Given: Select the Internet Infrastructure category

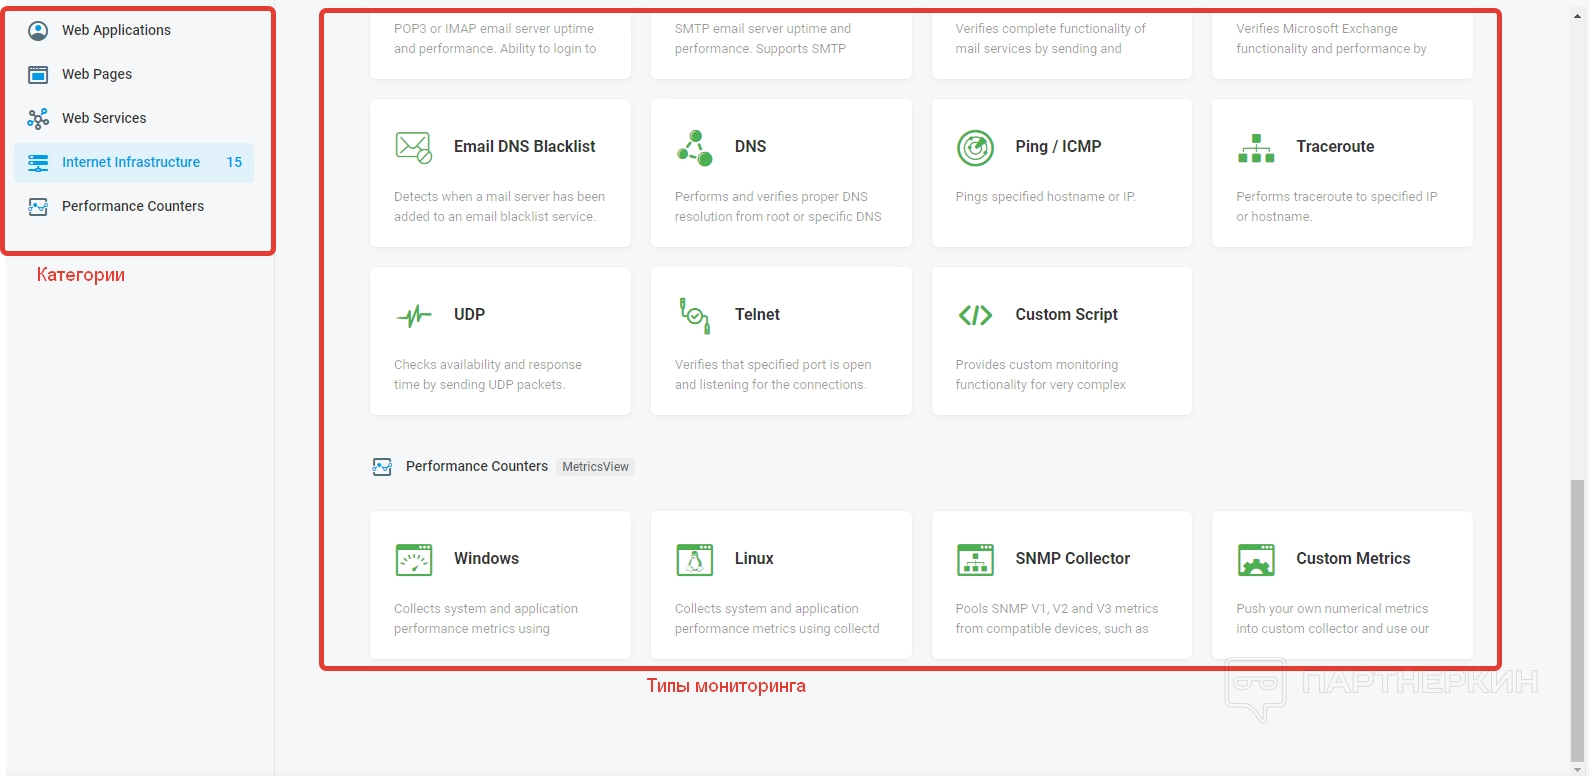Looking at the screenshot, I should [134, 162].
